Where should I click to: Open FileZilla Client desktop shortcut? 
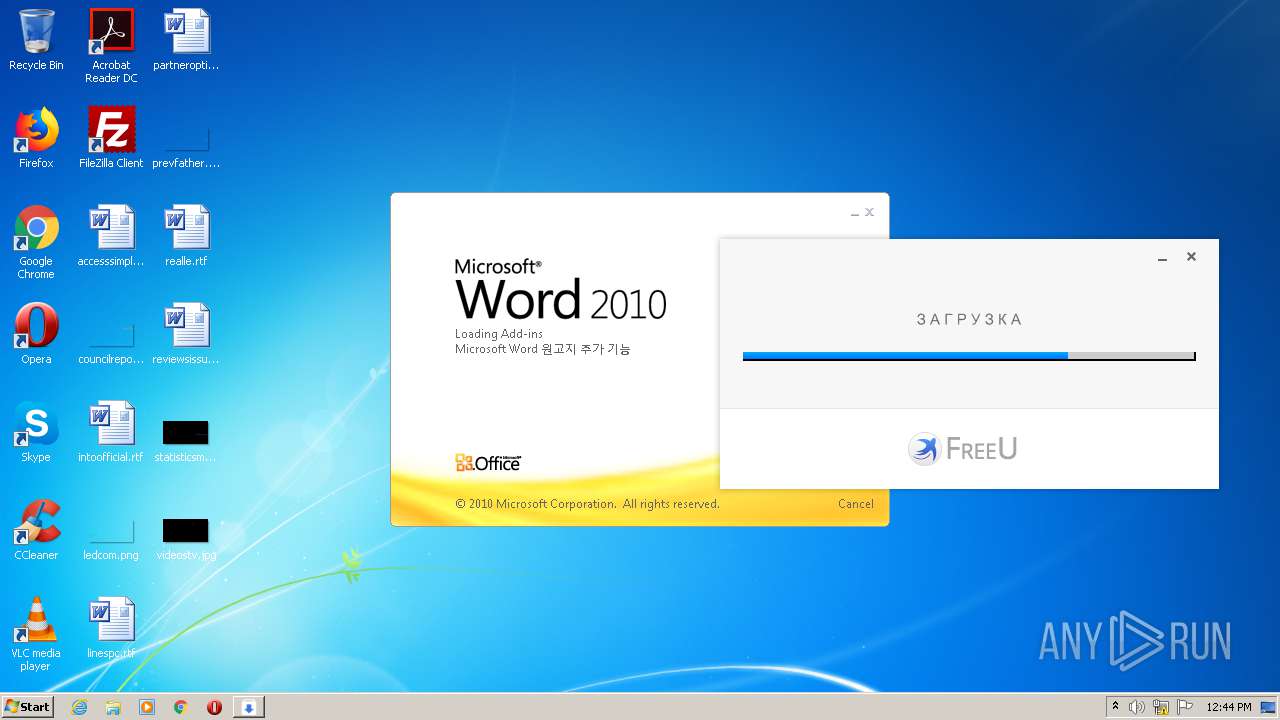pos(111,138)
